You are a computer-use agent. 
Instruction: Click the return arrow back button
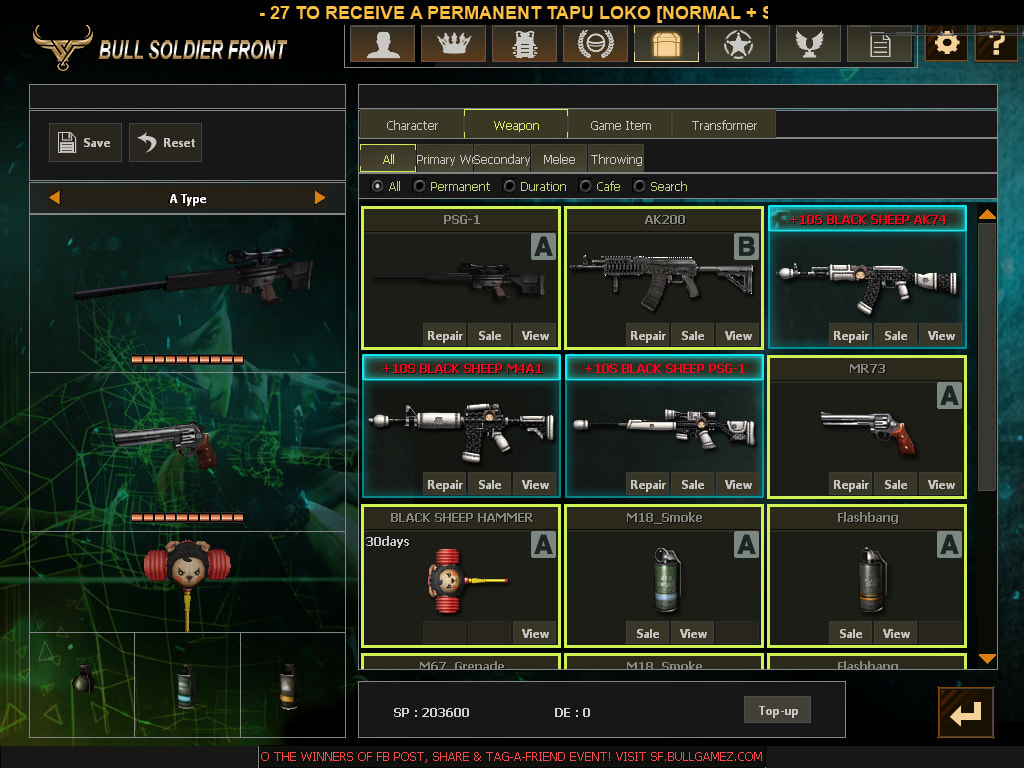965,713
